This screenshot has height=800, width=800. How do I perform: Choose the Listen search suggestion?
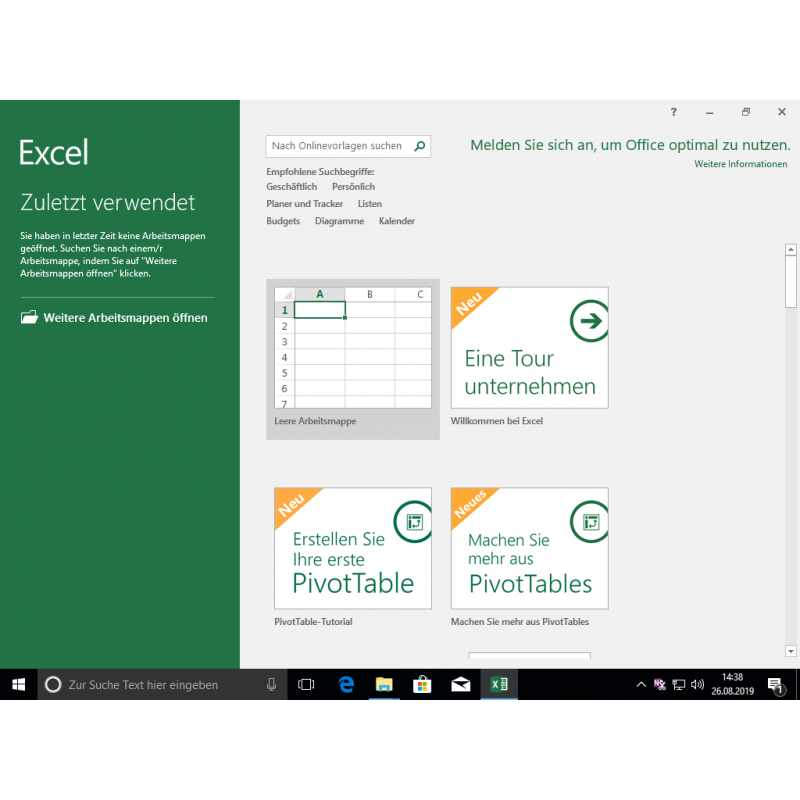369,204
